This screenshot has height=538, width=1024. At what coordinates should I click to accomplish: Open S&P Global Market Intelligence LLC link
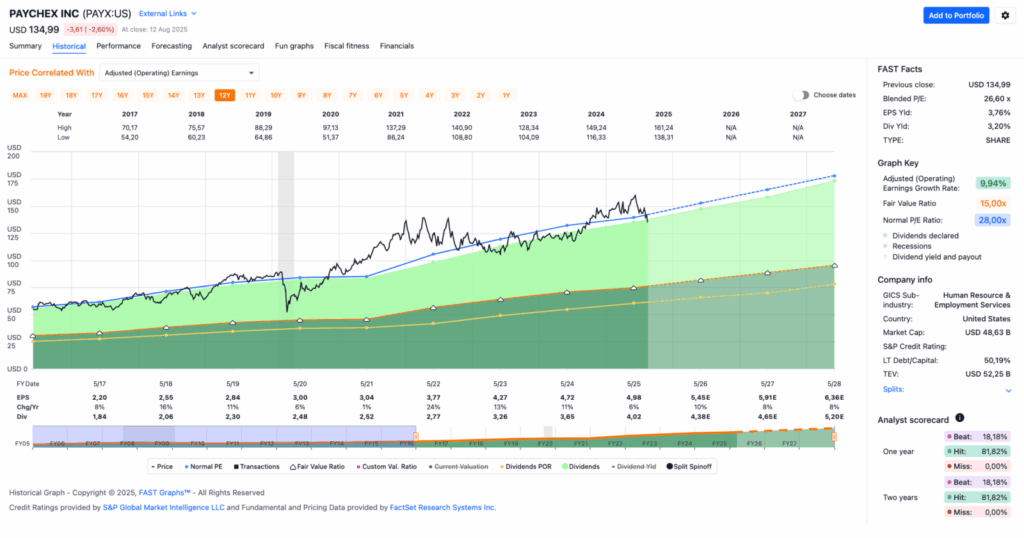(x=163, y=507)
